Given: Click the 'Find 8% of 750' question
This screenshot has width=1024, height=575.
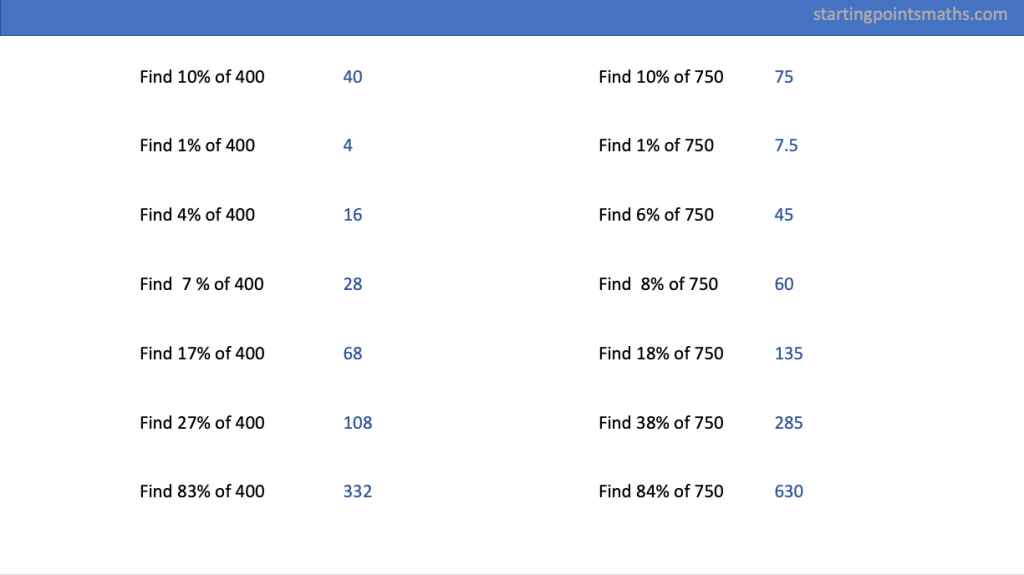Looking at the screenshot, I should [x=658, y=285].
